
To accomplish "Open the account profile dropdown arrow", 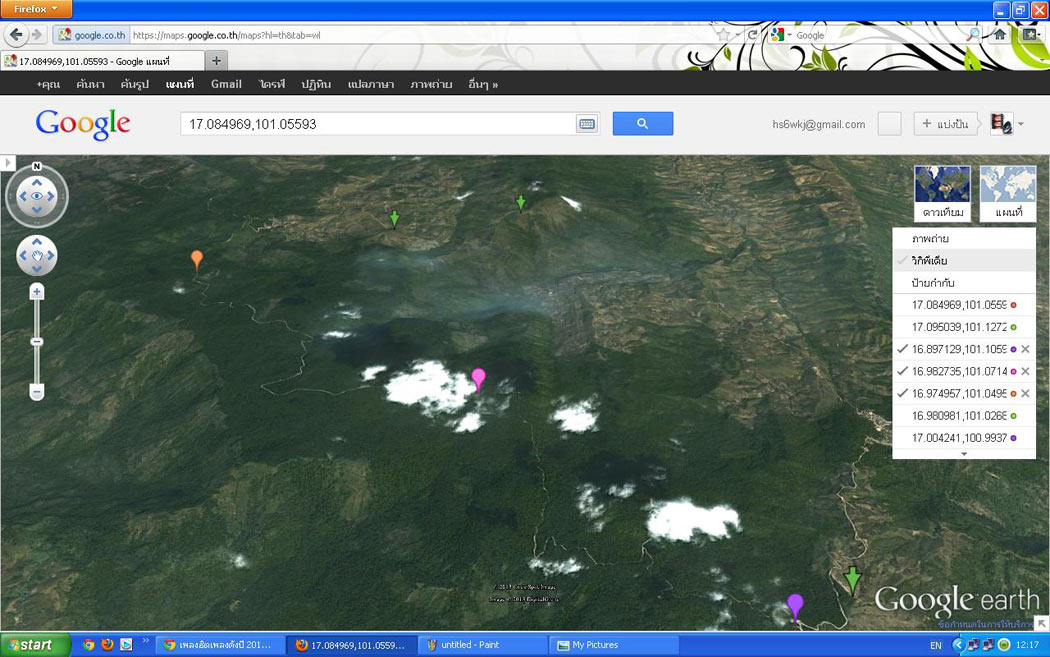I will [x=1020, y=124].
